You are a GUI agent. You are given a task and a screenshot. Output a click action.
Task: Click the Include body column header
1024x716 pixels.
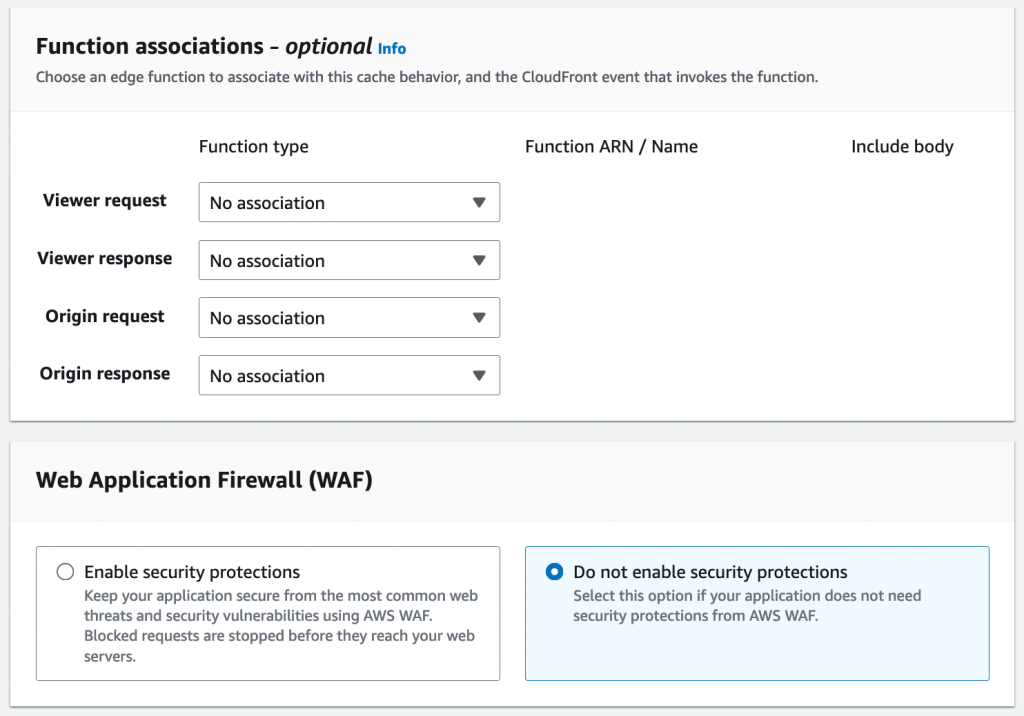pos(902,147)
